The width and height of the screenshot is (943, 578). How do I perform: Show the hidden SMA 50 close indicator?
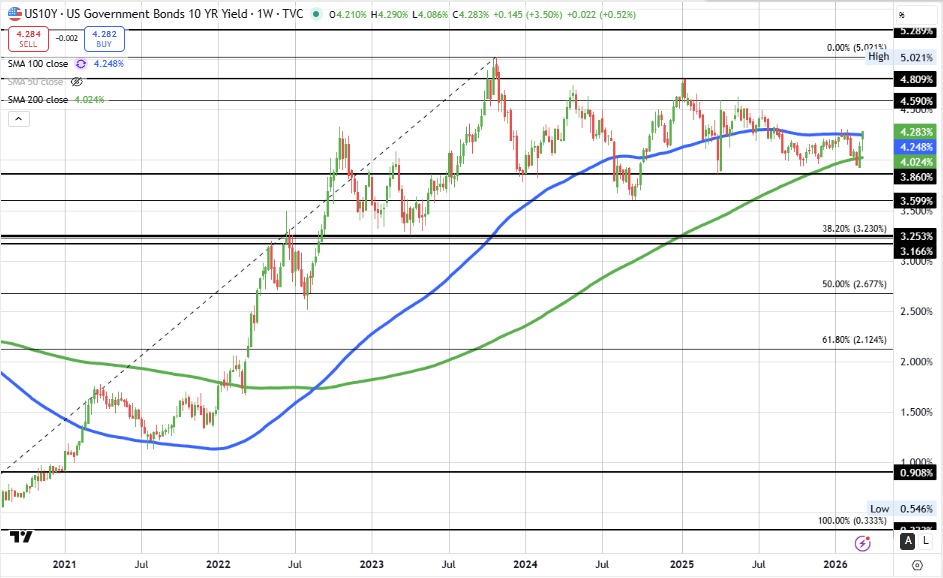pyautogui.click(x=76, y=81)
